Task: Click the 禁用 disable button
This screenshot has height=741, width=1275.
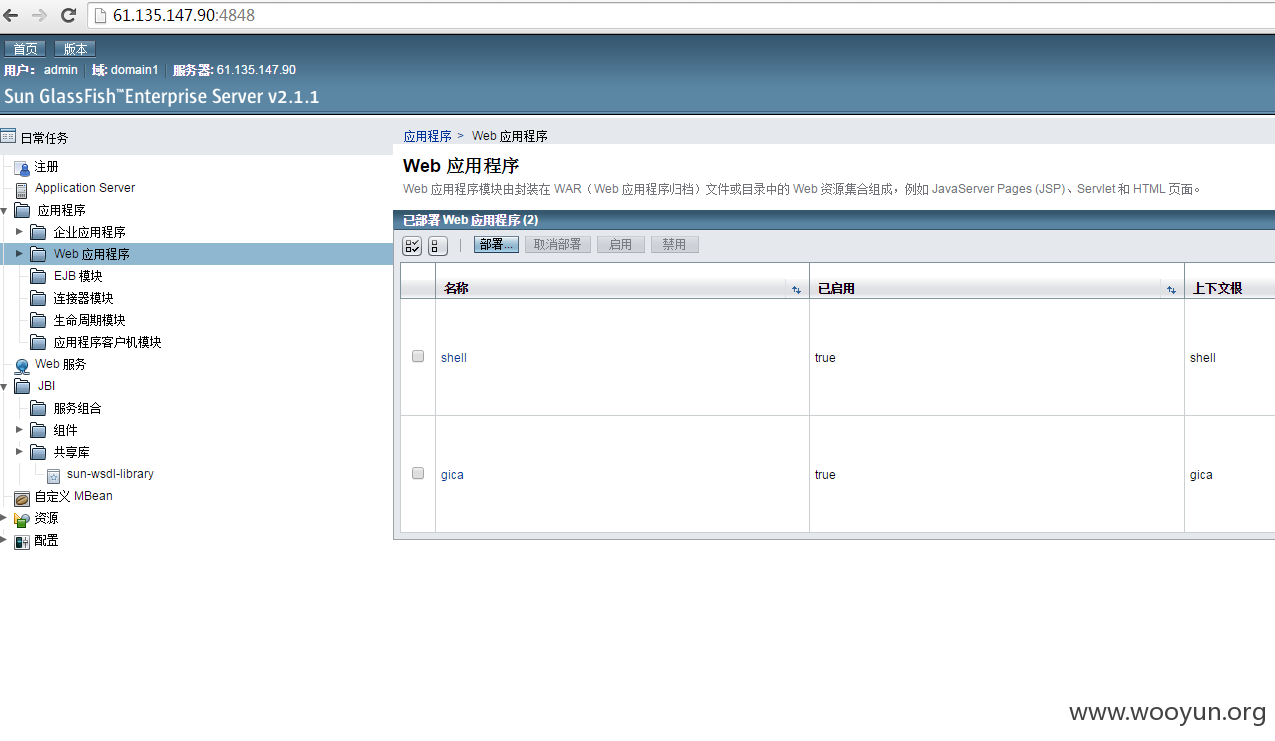Action: [675, 244]
